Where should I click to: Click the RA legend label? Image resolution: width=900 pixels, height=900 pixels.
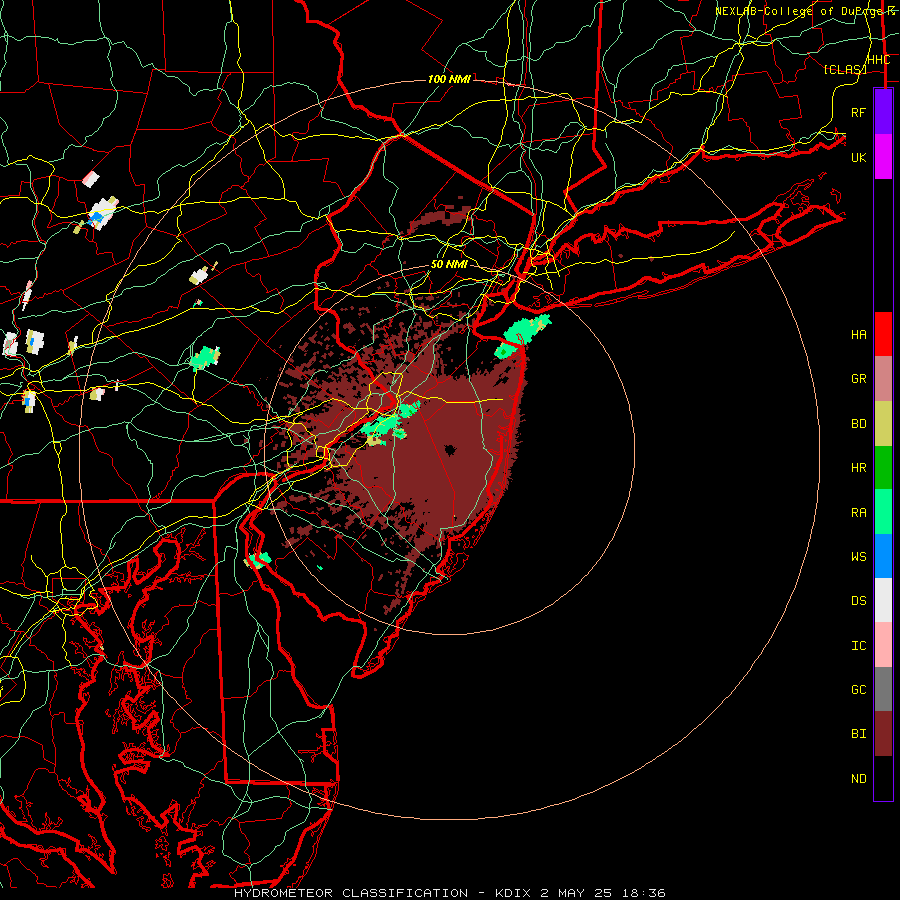tap(858, 513)
